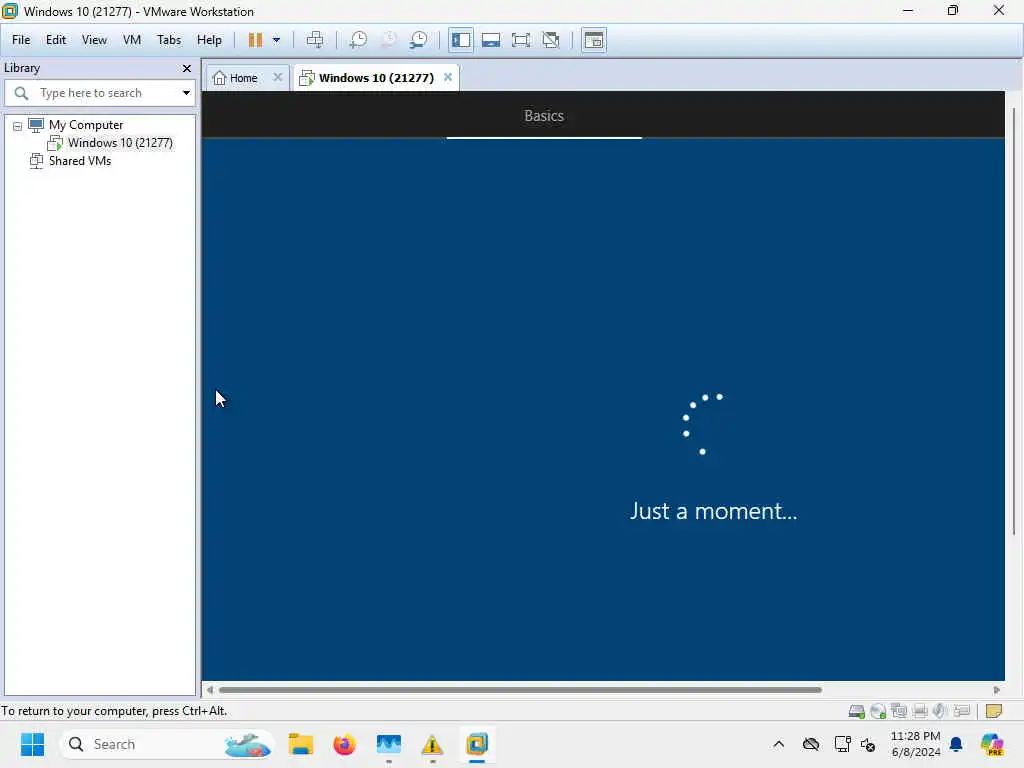The image size is (1024, 768).
Task: Take a snapshot of this virtual machine
Action: pos(358,40)
